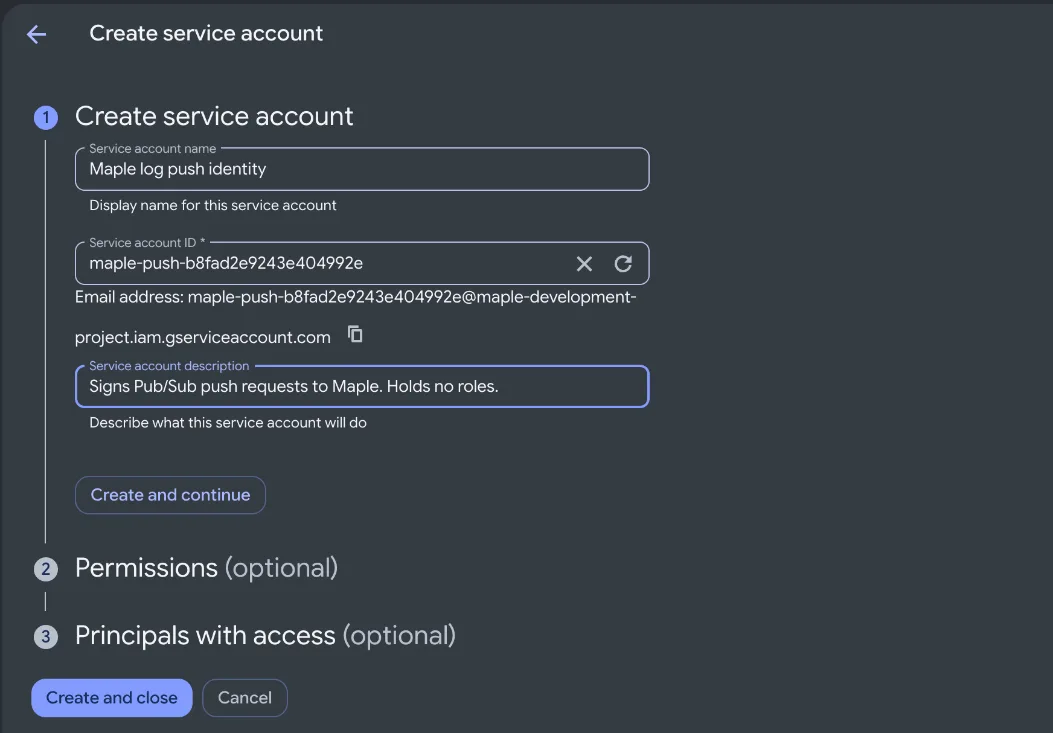Go back using the left arrow icon
Viewport: 1053px width, 733px height.
click(36, 34)
